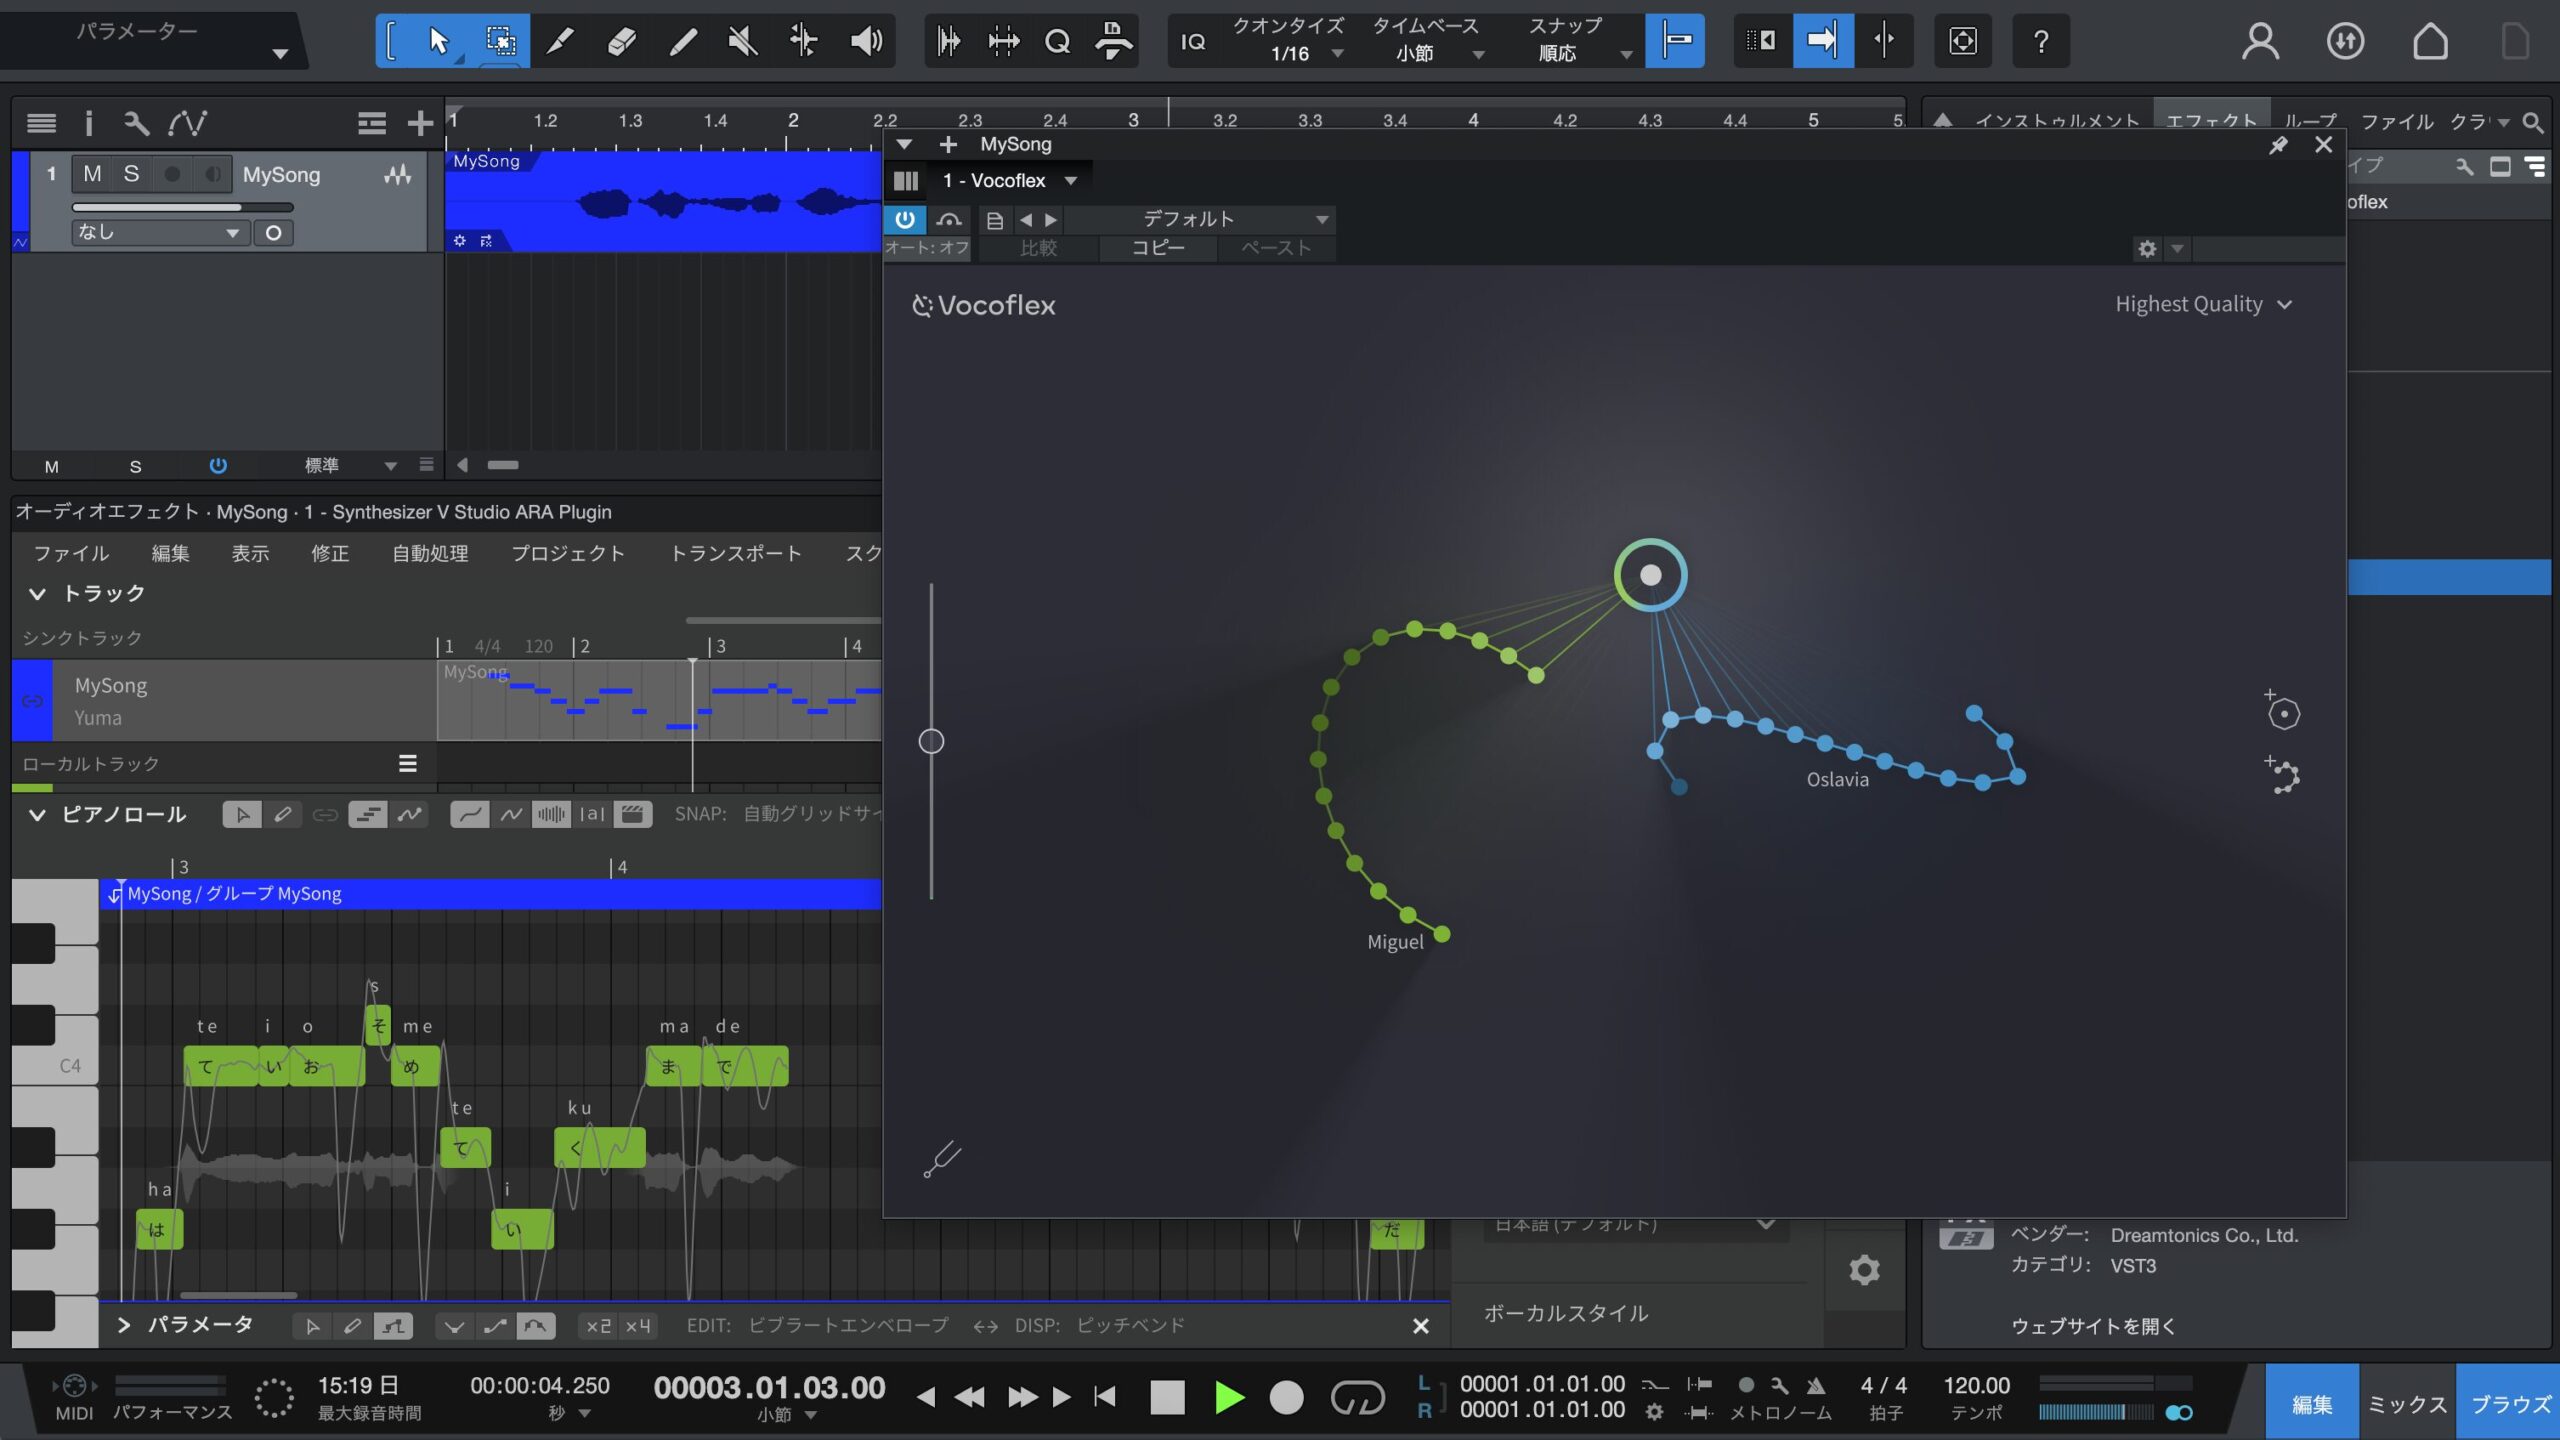Collapse the トラック section
Screen dimensions: 2560x1440
[37, 594]
